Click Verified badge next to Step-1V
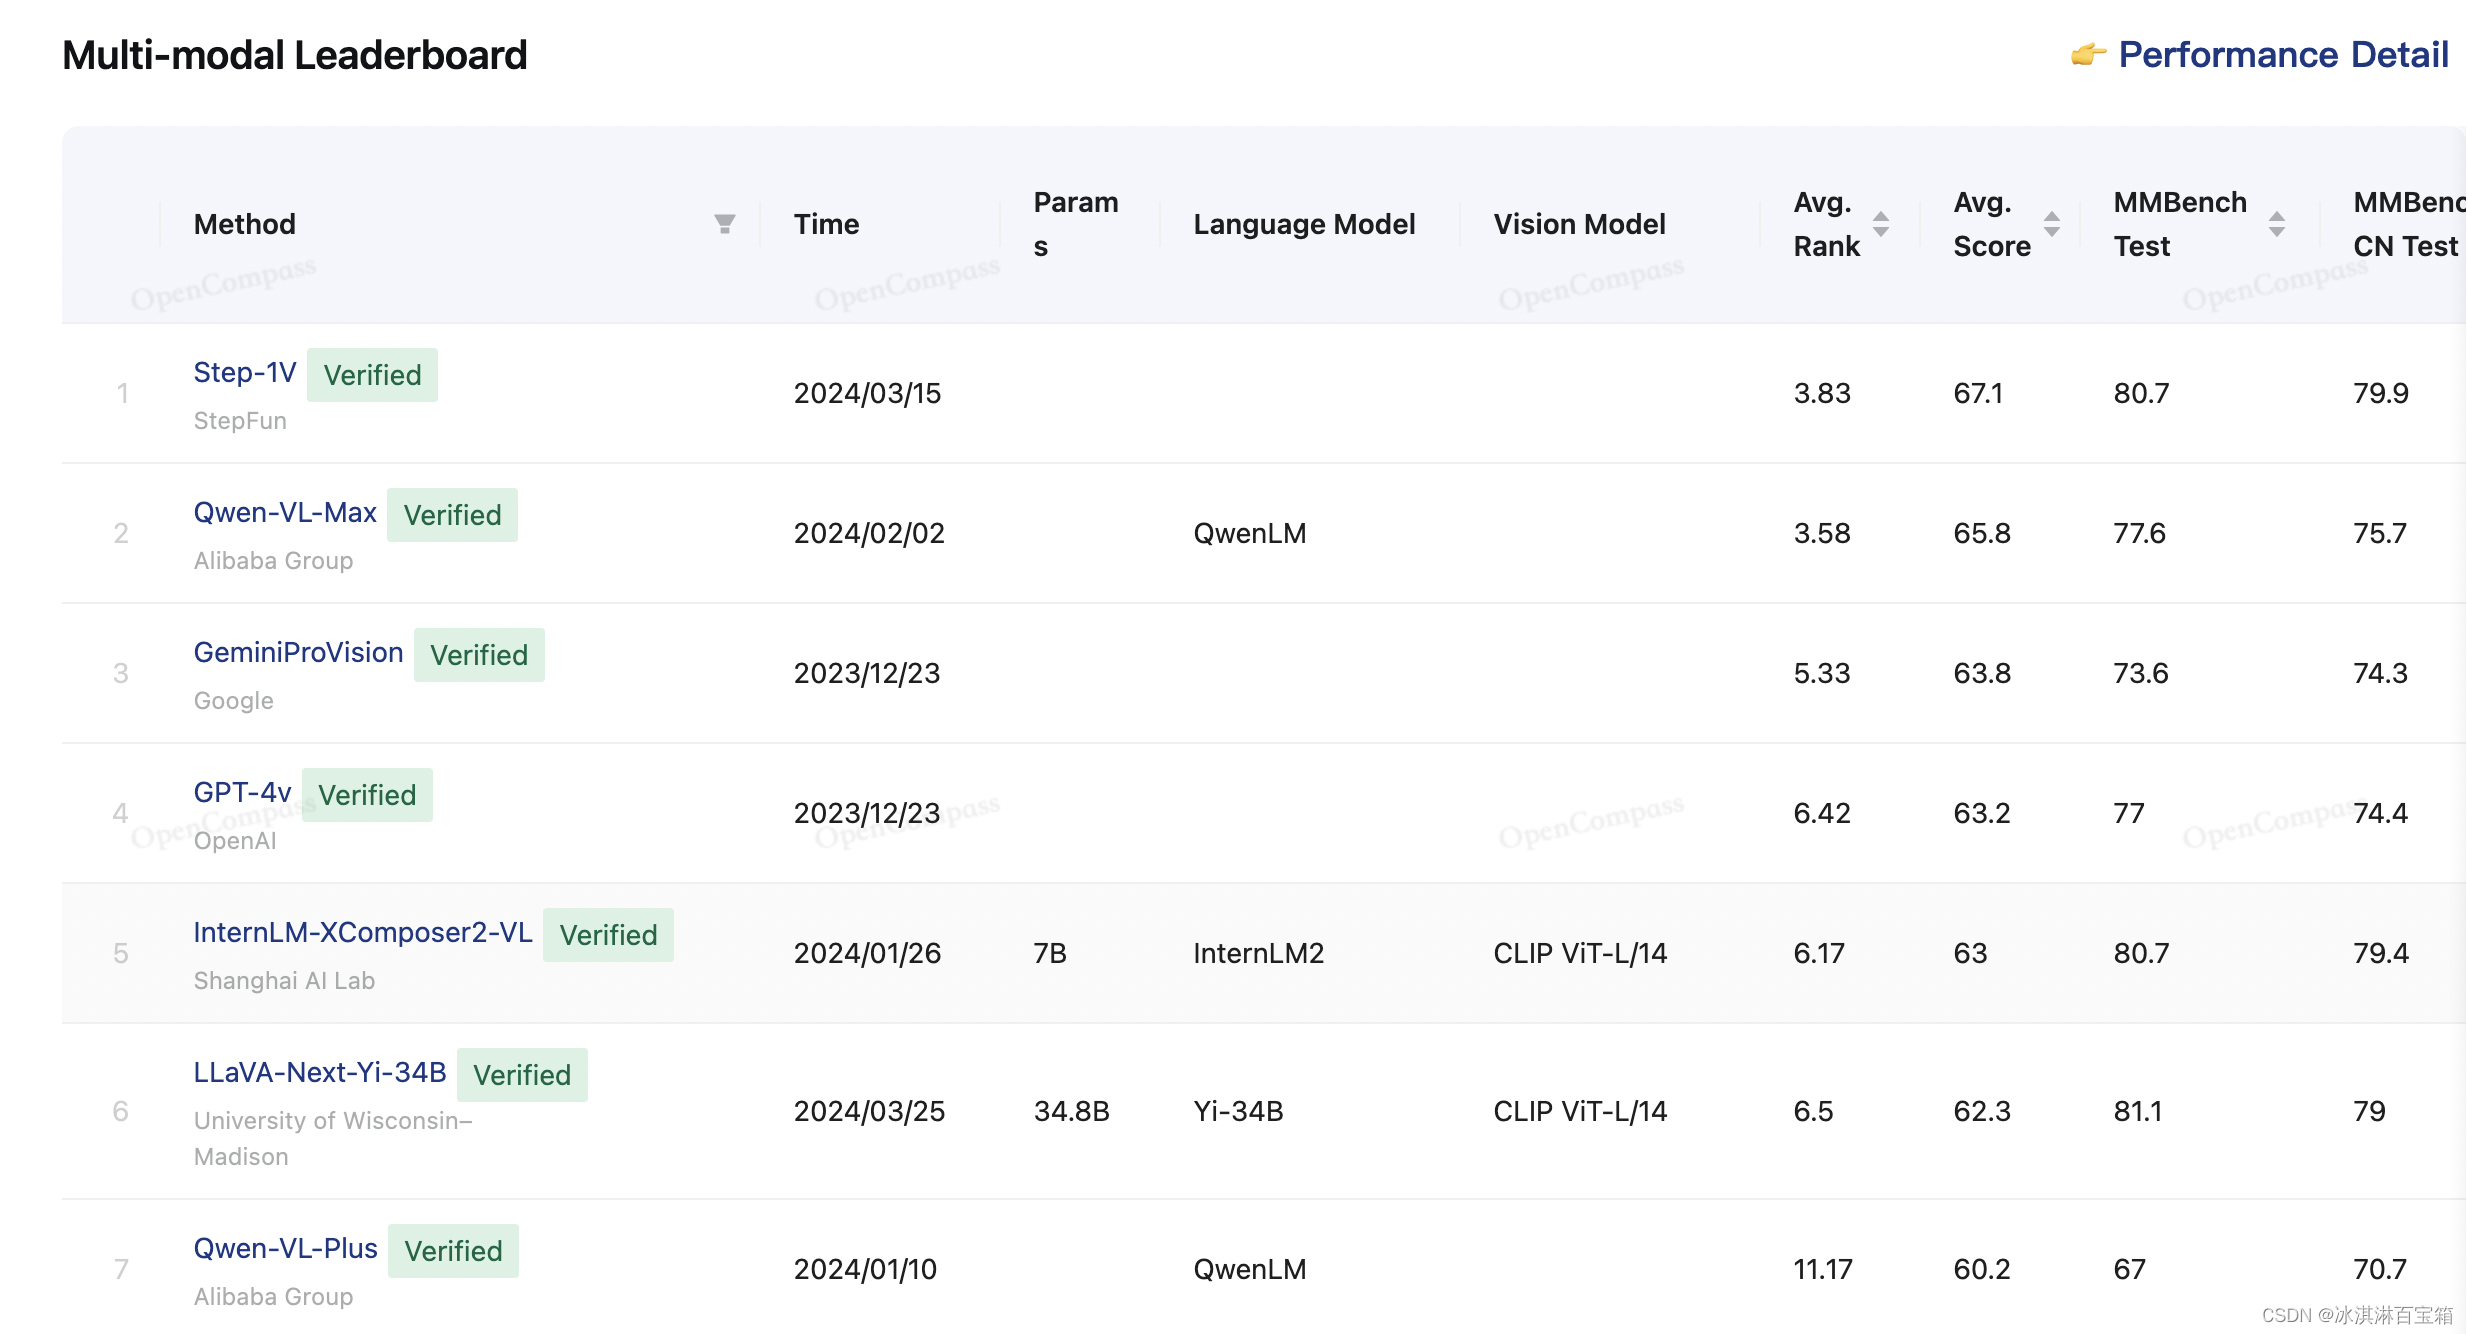2468x1334 pixels. click(372, 375)
